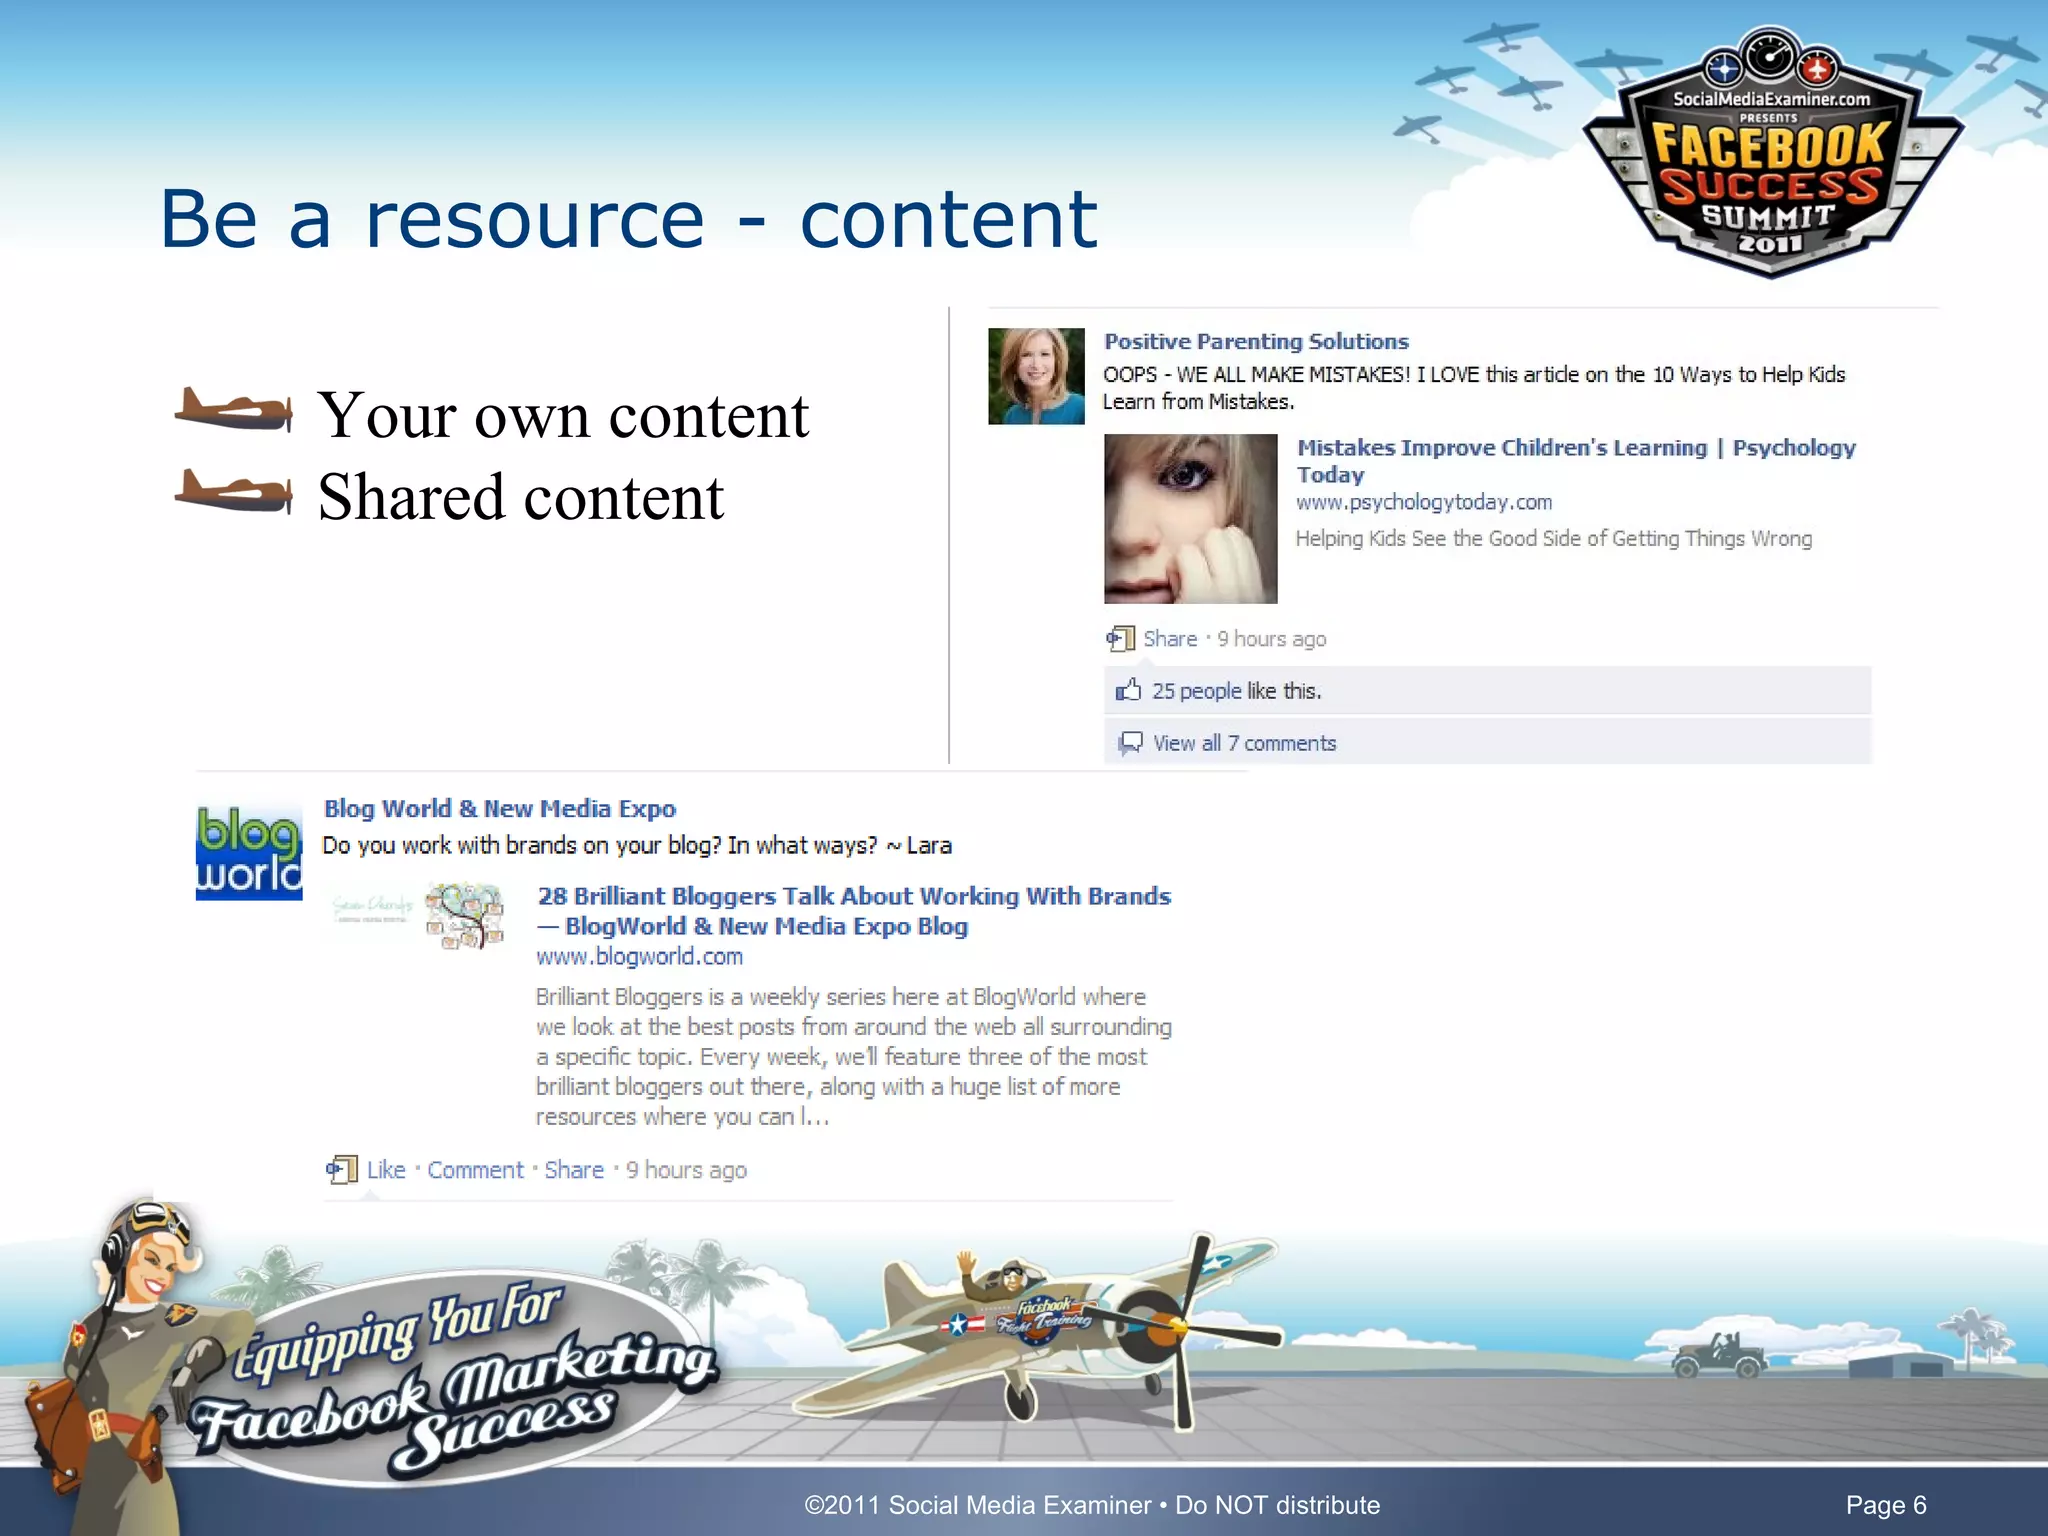Click the comment bubble icon
The height and width of the screenshot is (1536, 2048).
point(1130,743)
